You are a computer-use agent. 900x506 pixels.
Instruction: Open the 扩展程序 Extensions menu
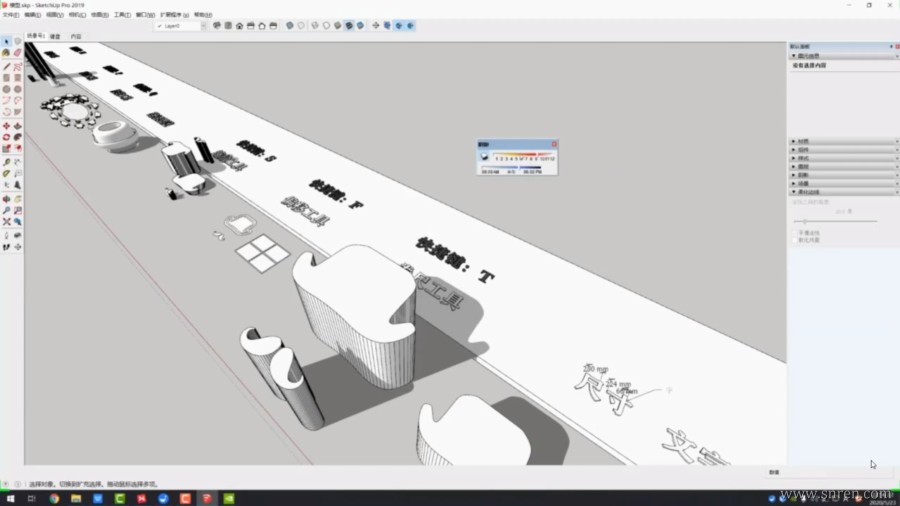[x=174, y=14]
